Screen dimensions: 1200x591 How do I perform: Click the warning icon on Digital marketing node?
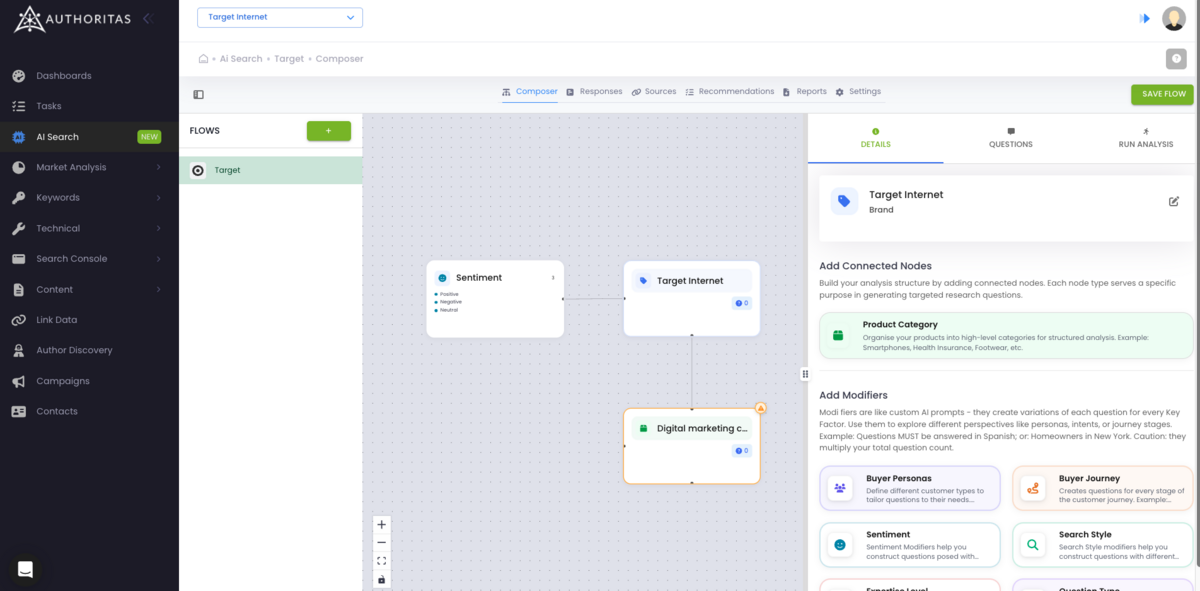(760, 408)
